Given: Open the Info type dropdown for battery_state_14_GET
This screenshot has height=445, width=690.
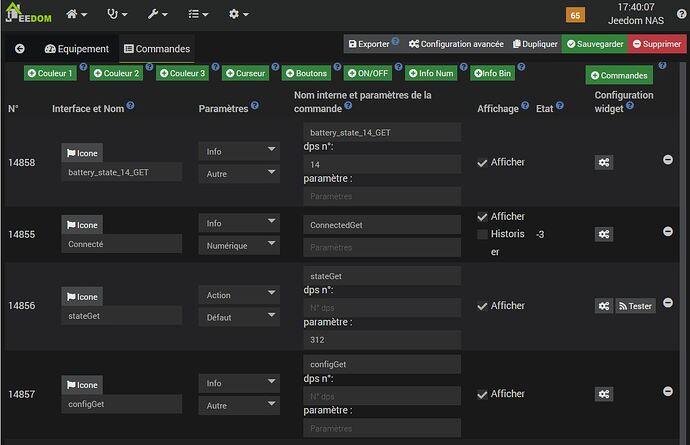Looking at the screenshot, I should coord(239,151).
